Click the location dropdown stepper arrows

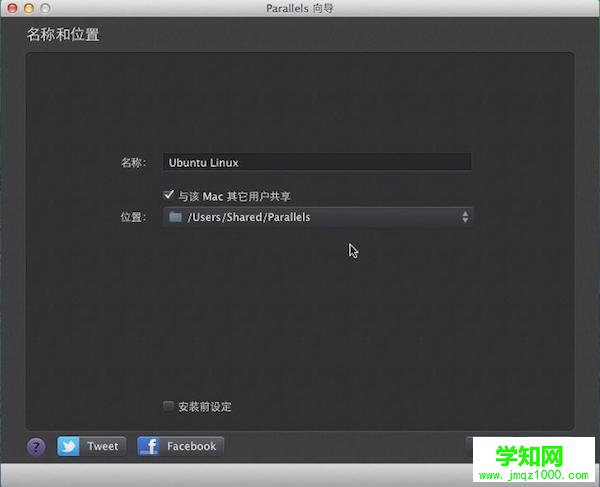[465, 217]
